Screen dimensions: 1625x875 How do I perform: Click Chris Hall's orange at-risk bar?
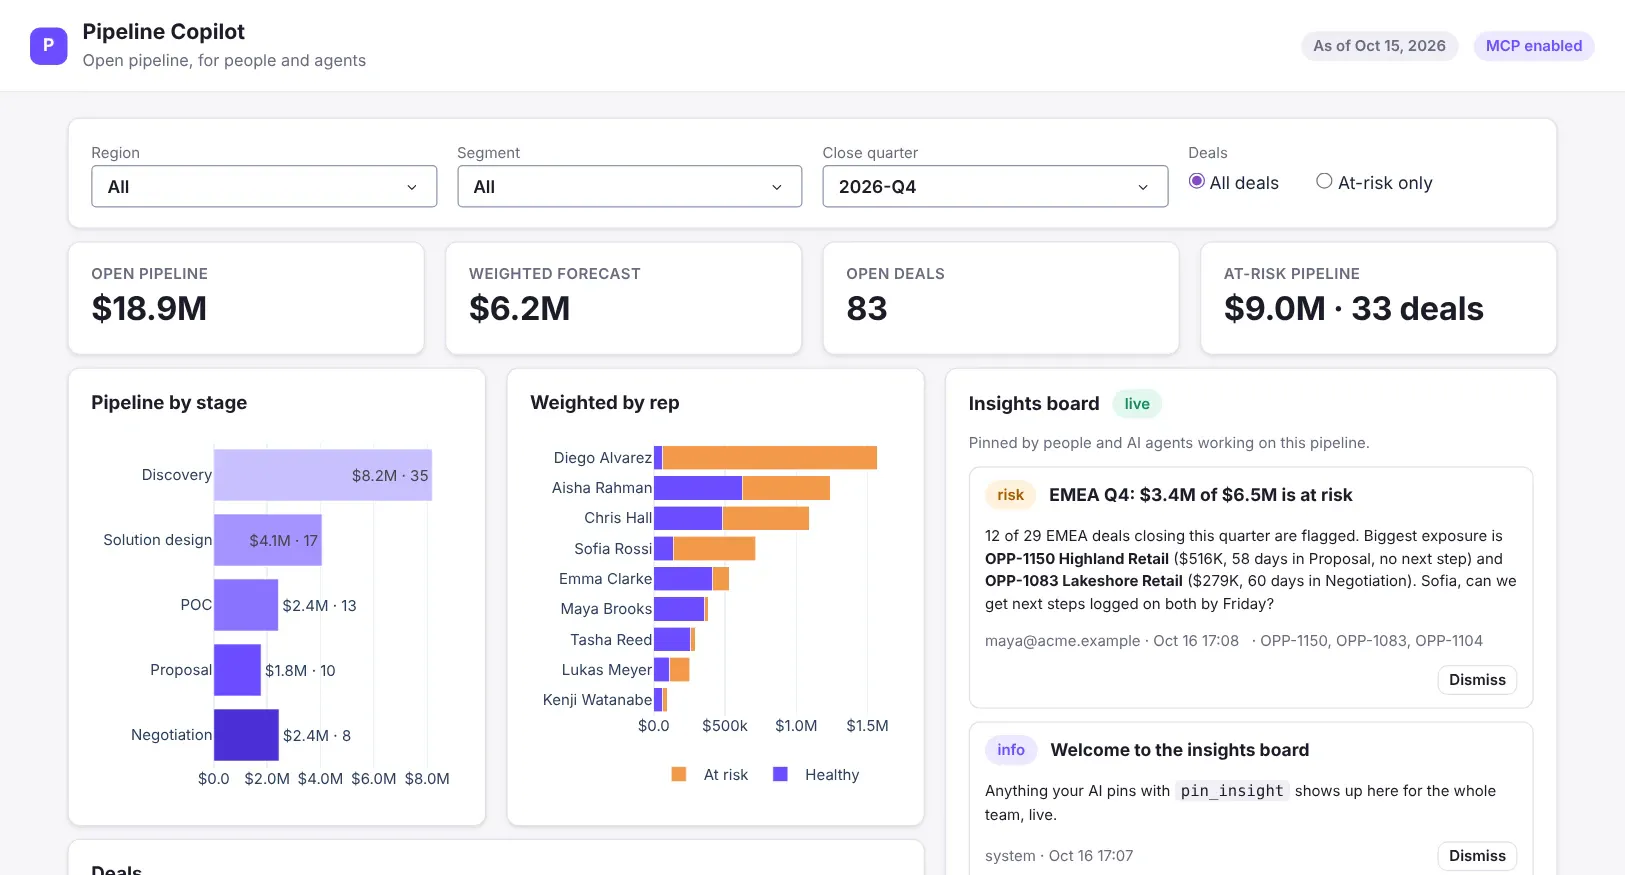[x=766, y=518]
